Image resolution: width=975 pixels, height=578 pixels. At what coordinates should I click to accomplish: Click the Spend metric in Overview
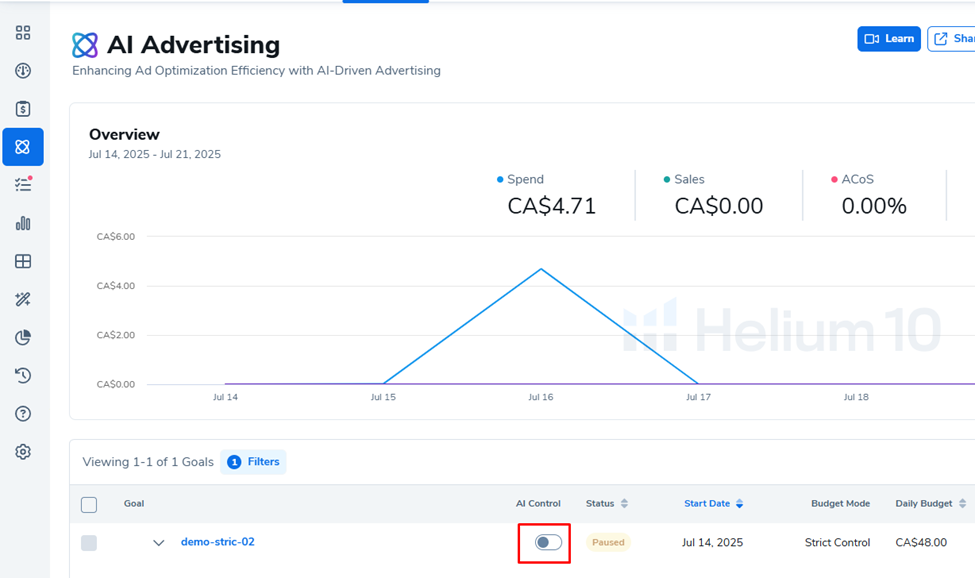[x=551, y=195]
